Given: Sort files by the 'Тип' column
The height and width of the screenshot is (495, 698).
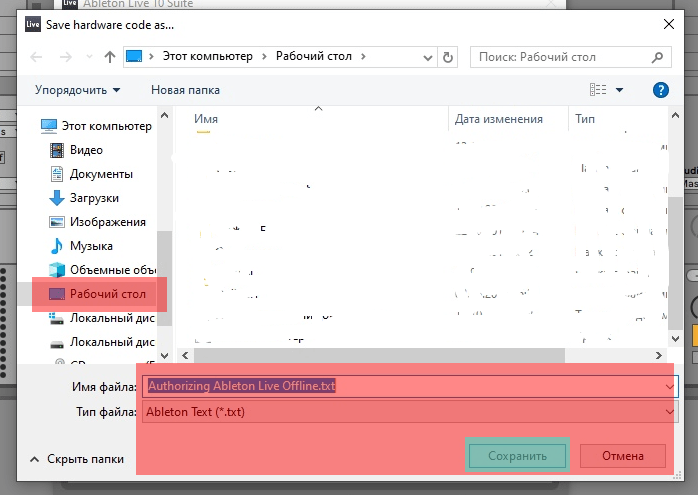Looking at the screenshot, I should [x=584, y=119].
